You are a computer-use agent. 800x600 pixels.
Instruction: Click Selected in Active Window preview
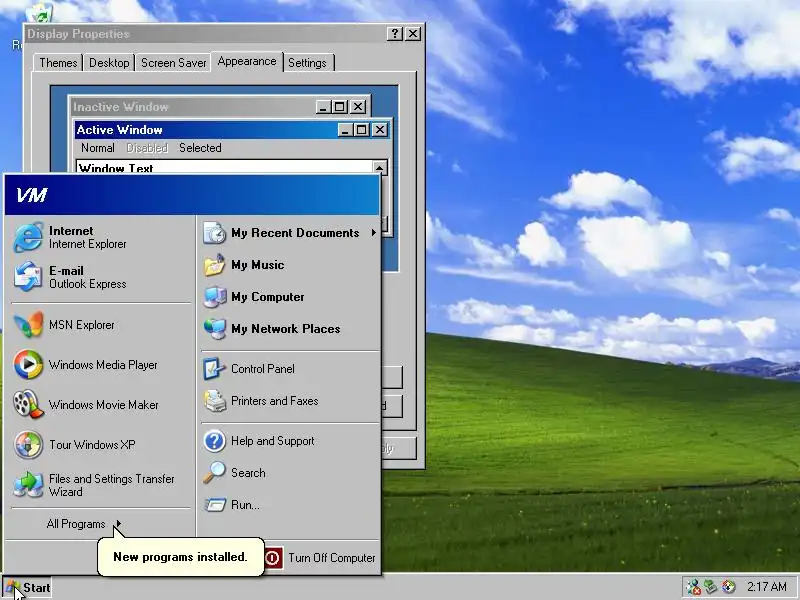[x=200, y=148]
